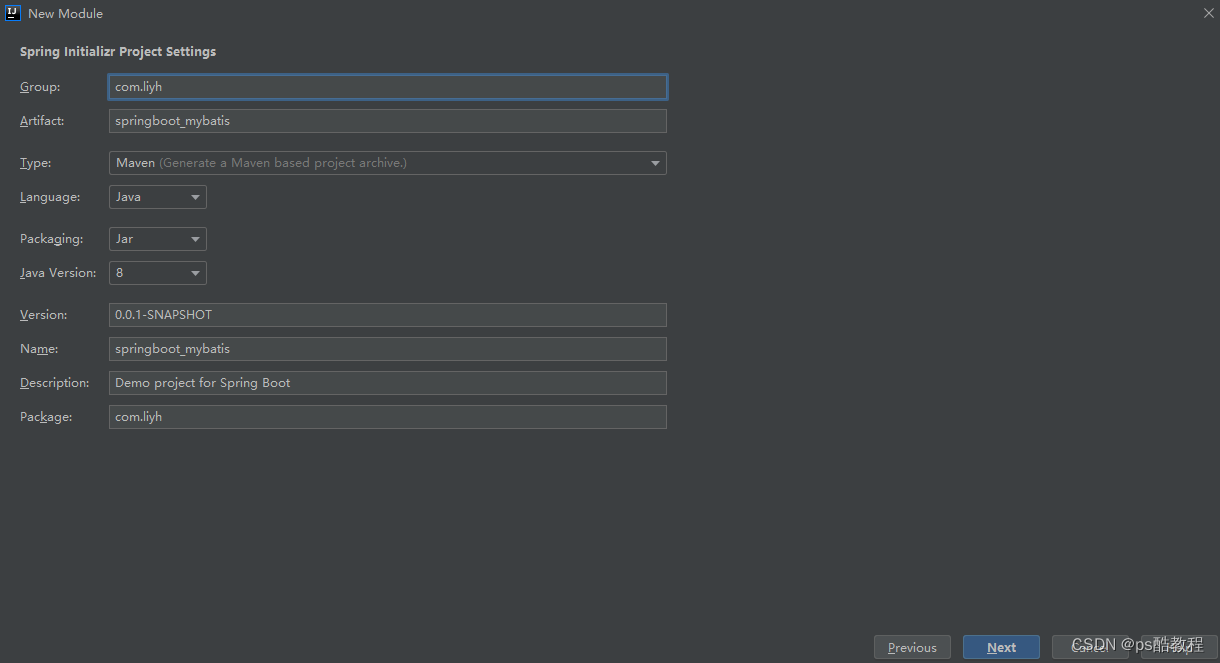This screenshot has width=1220, height=663.
Task: Open the Type dropdown showing Maven
Action: pos(387,163)
